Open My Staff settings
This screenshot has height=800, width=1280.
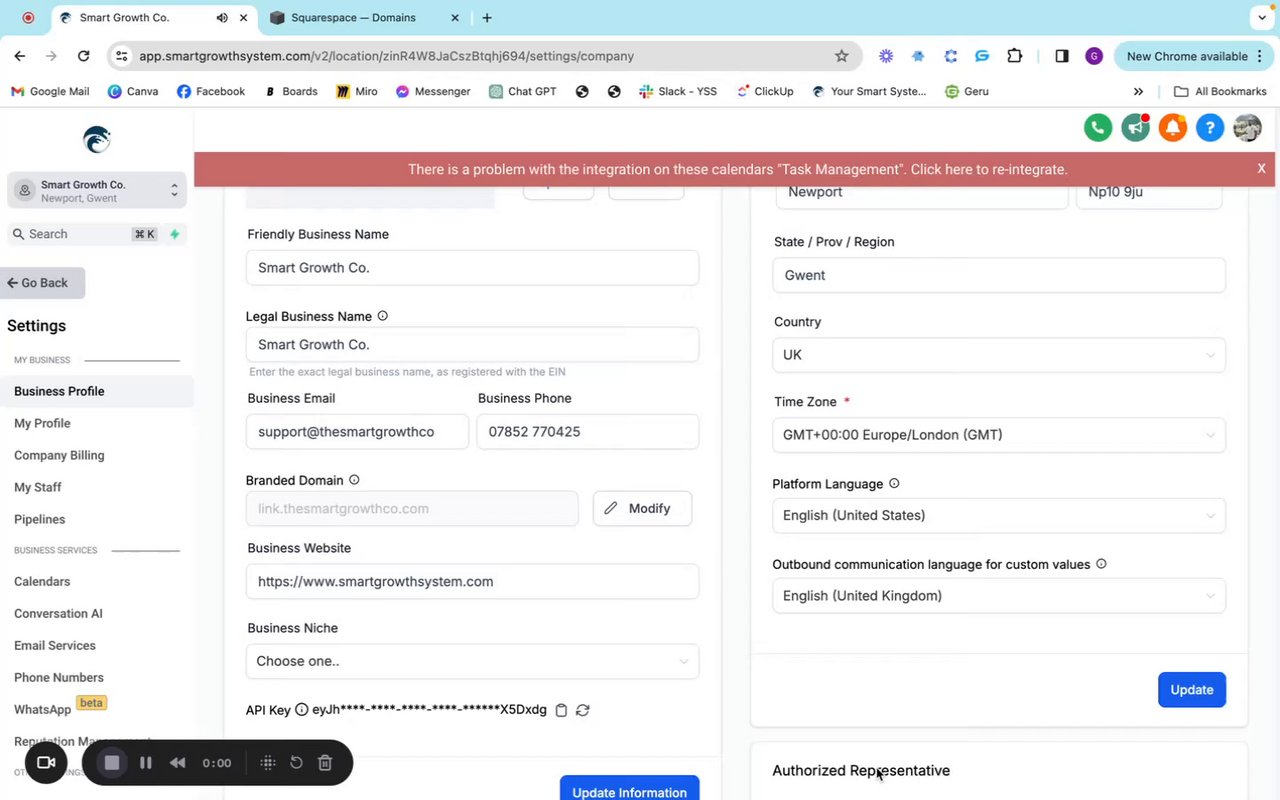coord(38,487)
